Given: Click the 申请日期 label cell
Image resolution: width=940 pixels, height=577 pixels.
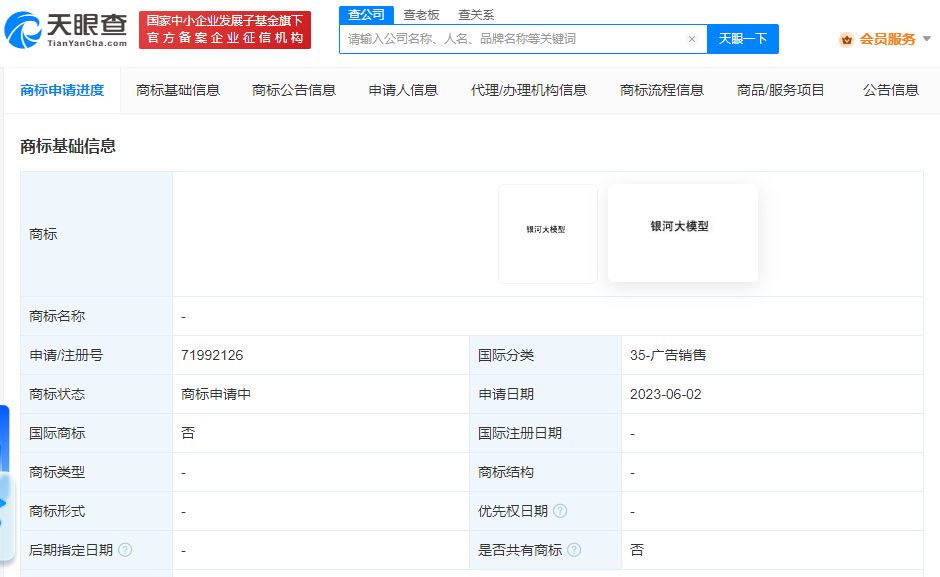Looking at the screenshot, I should [x=546, y=395].
